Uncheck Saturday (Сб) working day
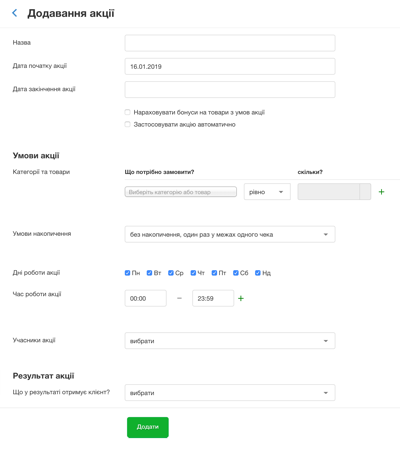400x451 pixels. [236, 273]
